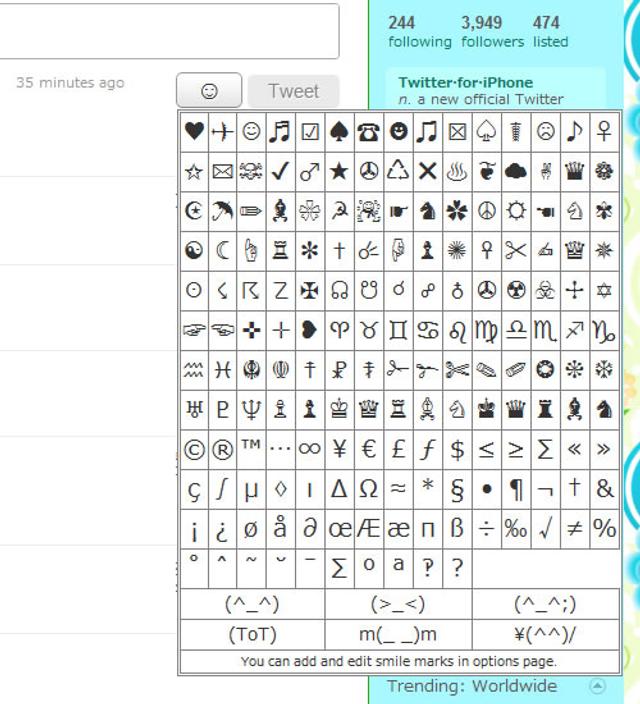Insert the Pisces zodiac symbol
640x704 pixels.
pos(223,370)
